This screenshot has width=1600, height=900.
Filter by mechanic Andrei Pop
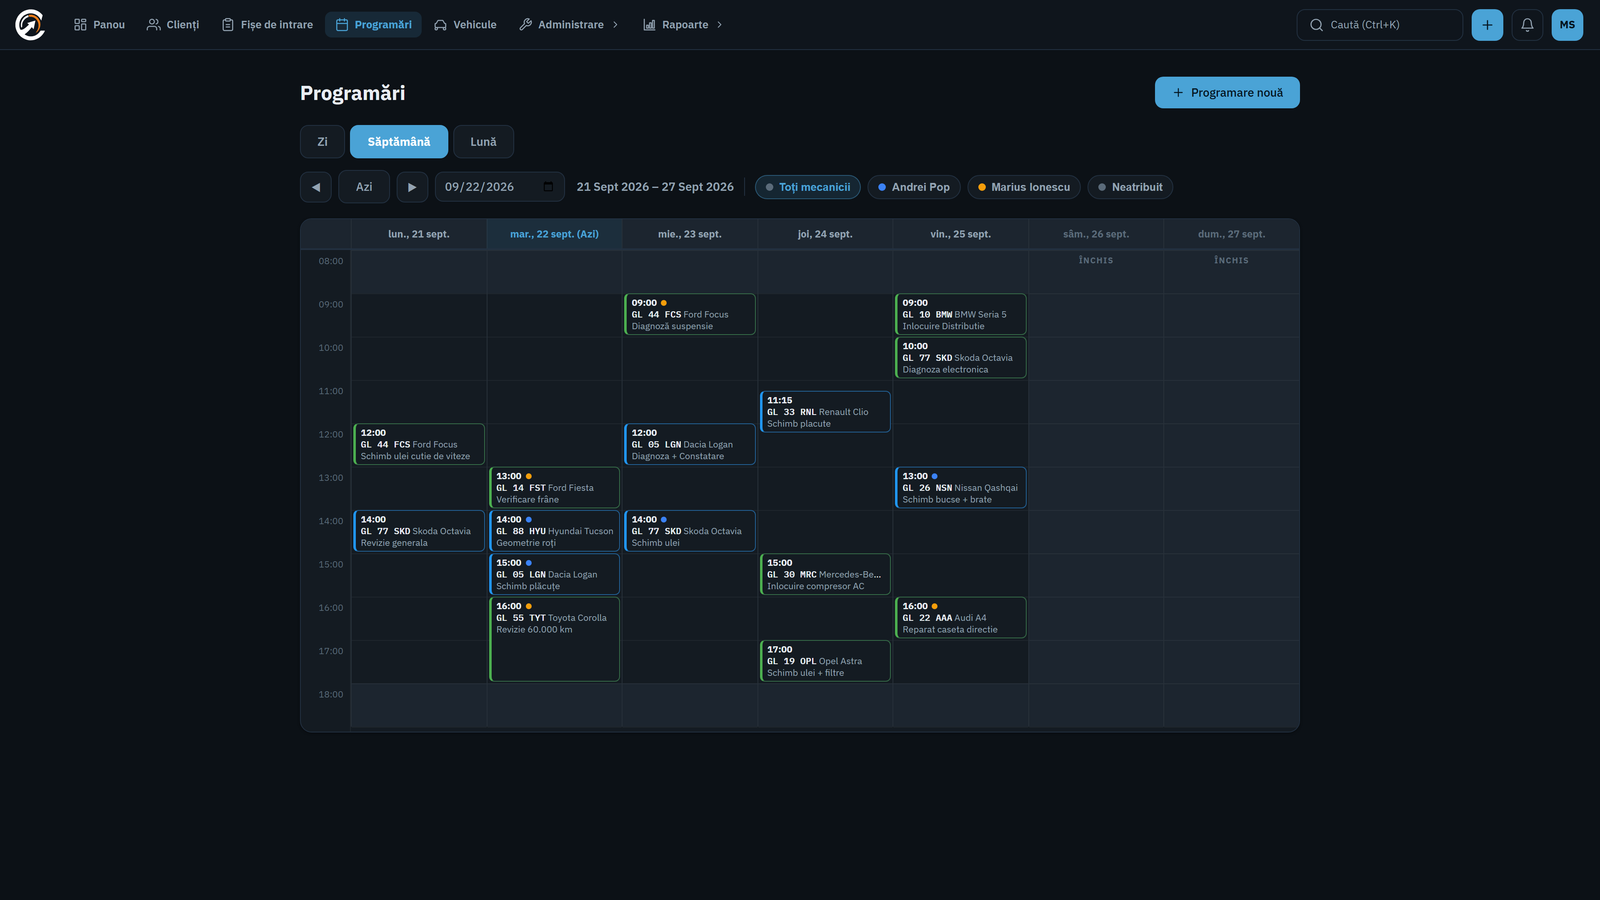[x=914, y=187]
